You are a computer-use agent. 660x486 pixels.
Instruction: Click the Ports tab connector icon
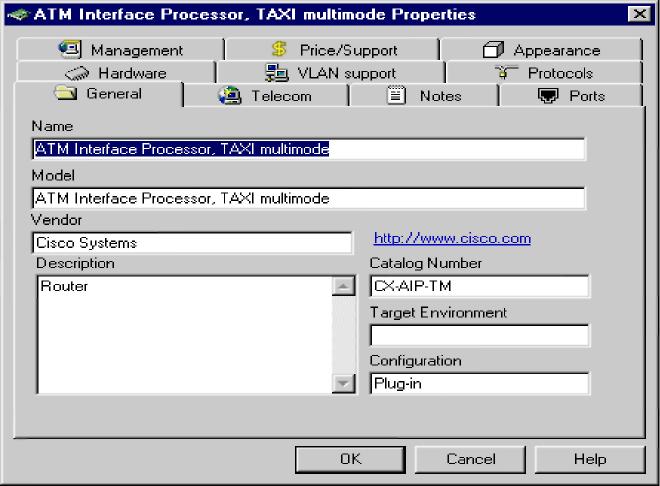[x=548, y=96]
